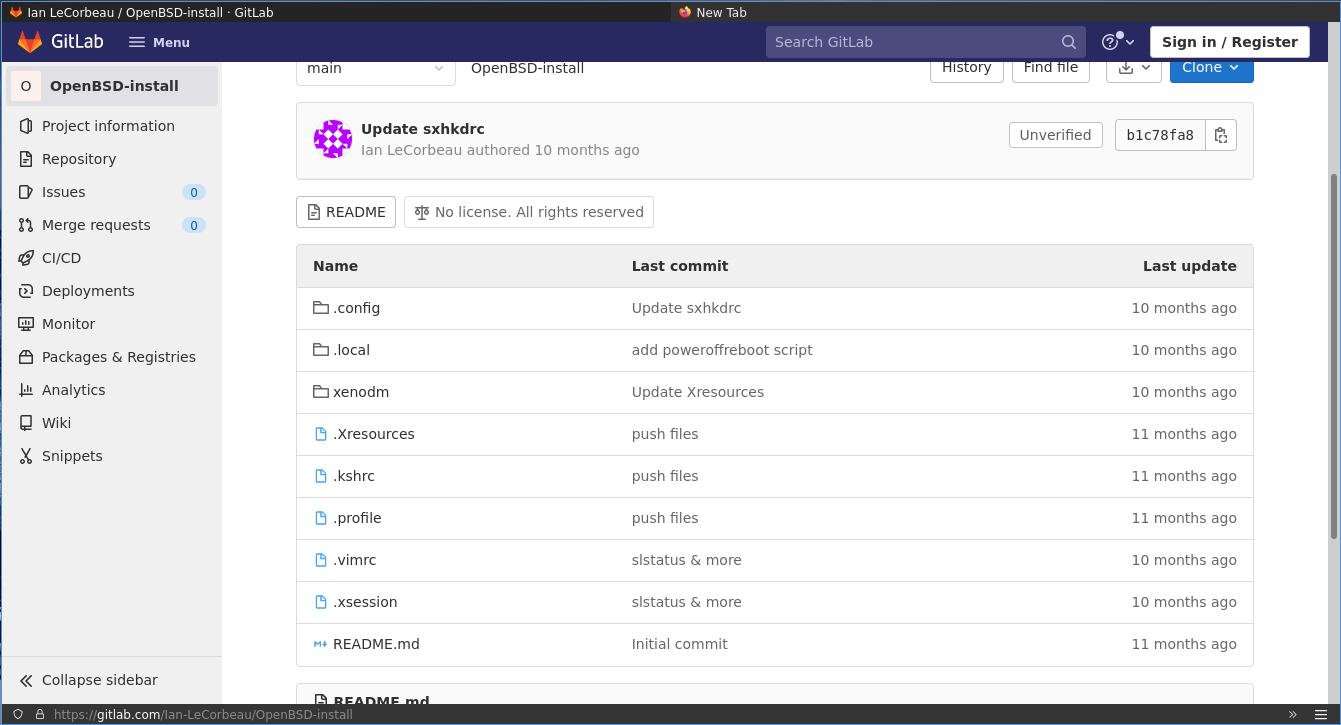Copy commit SHA with clipboard icon
Screen dimensions: 1341x725
[1221, 135]
